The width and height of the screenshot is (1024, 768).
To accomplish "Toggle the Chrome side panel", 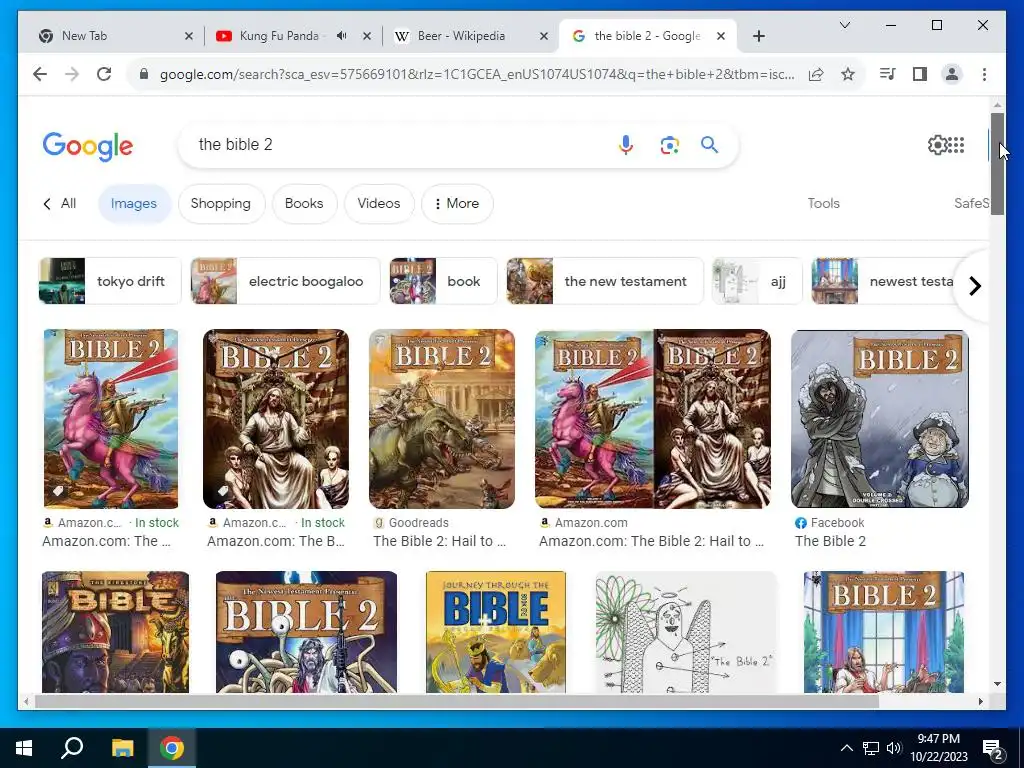I will click(920, 74).
